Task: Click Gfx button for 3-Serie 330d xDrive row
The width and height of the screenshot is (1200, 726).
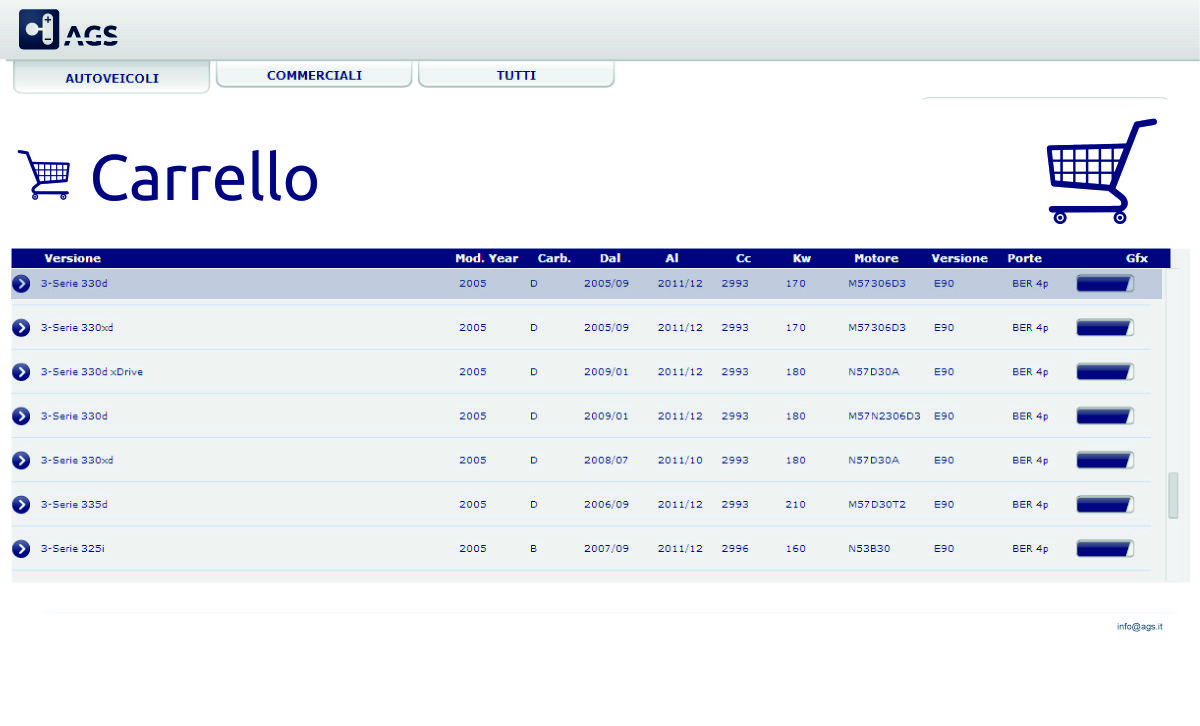Action: (x=1105, y=372)
